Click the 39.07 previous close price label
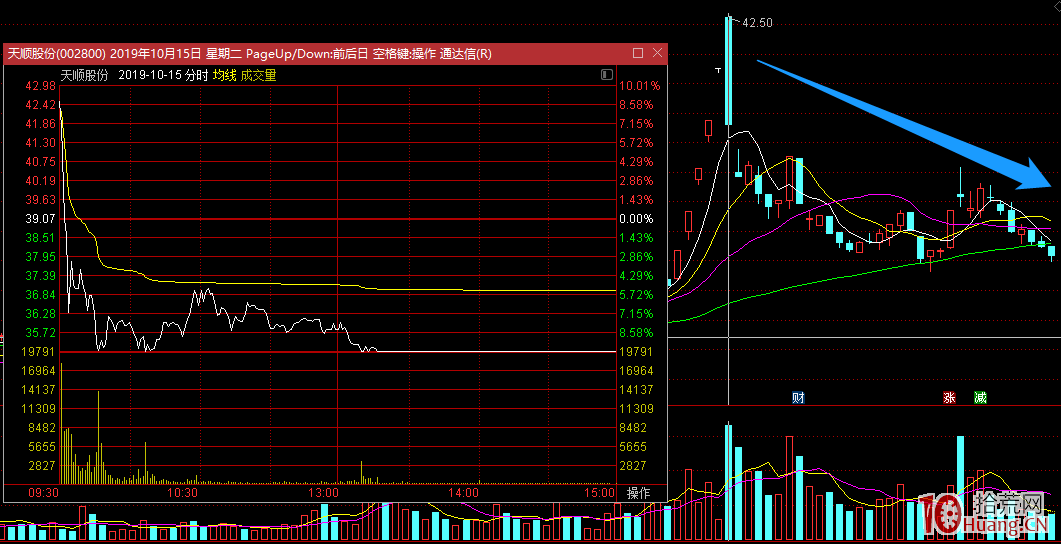1061x544 pixels. (40, 219)
